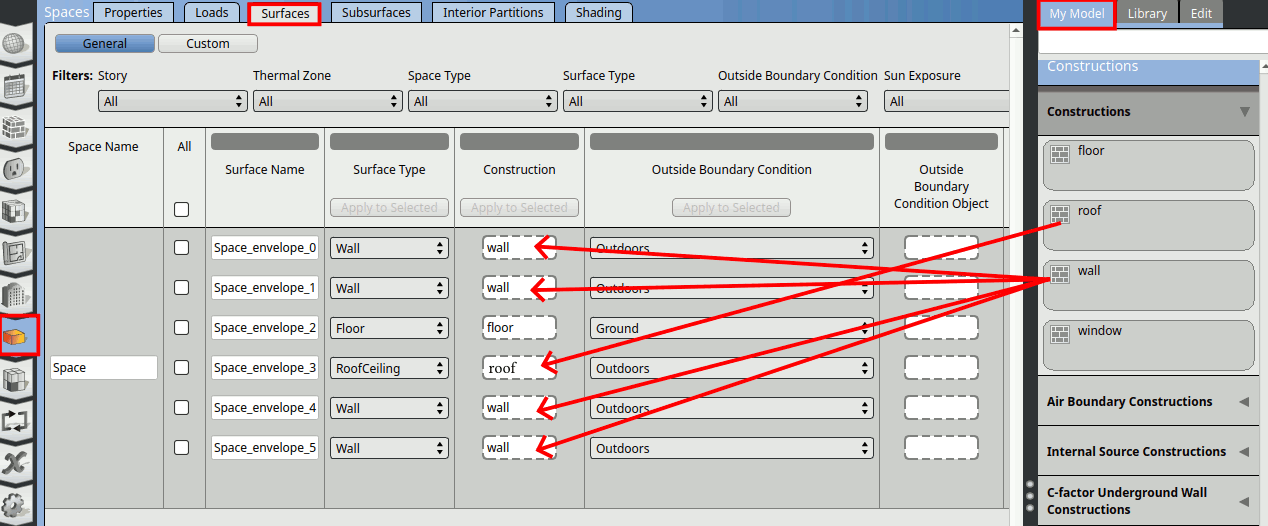This screenshot has width=1268, height=526.
Task: Toggle the All select checkbox in header
Action: (x=181, y=209)
